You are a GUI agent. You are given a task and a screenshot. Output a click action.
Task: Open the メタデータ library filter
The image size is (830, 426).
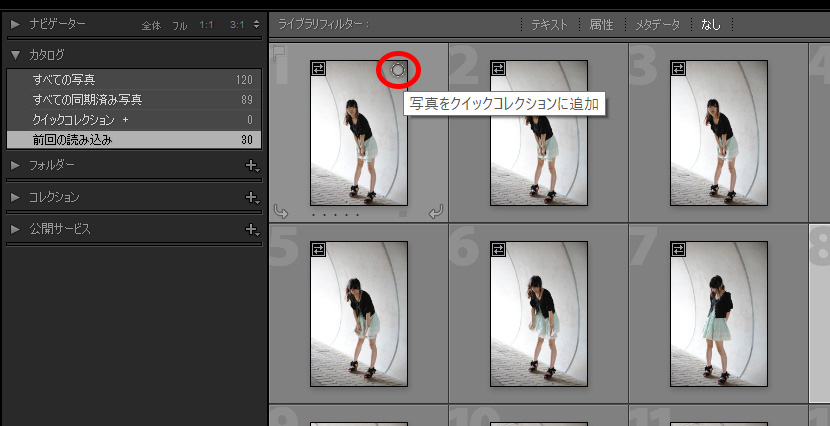[657, 24]
